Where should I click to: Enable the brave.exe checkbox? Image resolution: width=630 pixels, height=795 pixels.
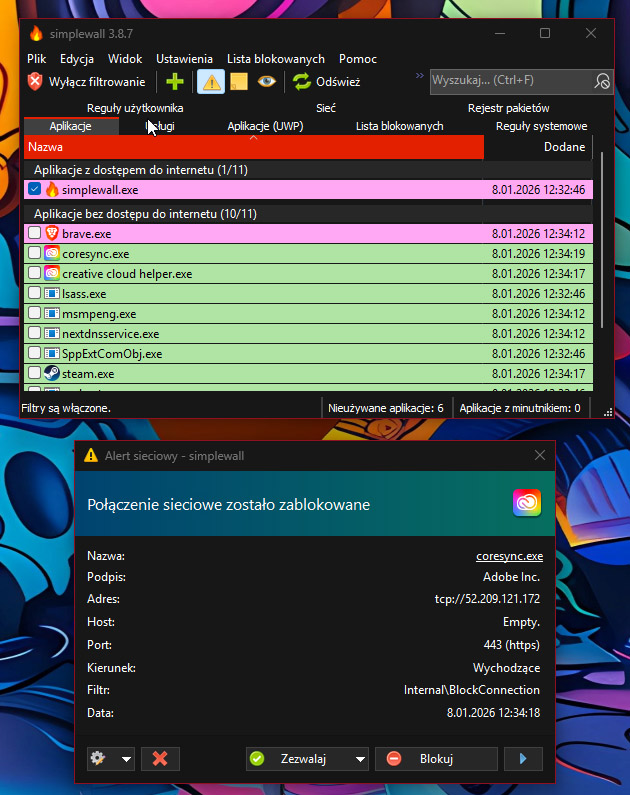pos(34,233)
